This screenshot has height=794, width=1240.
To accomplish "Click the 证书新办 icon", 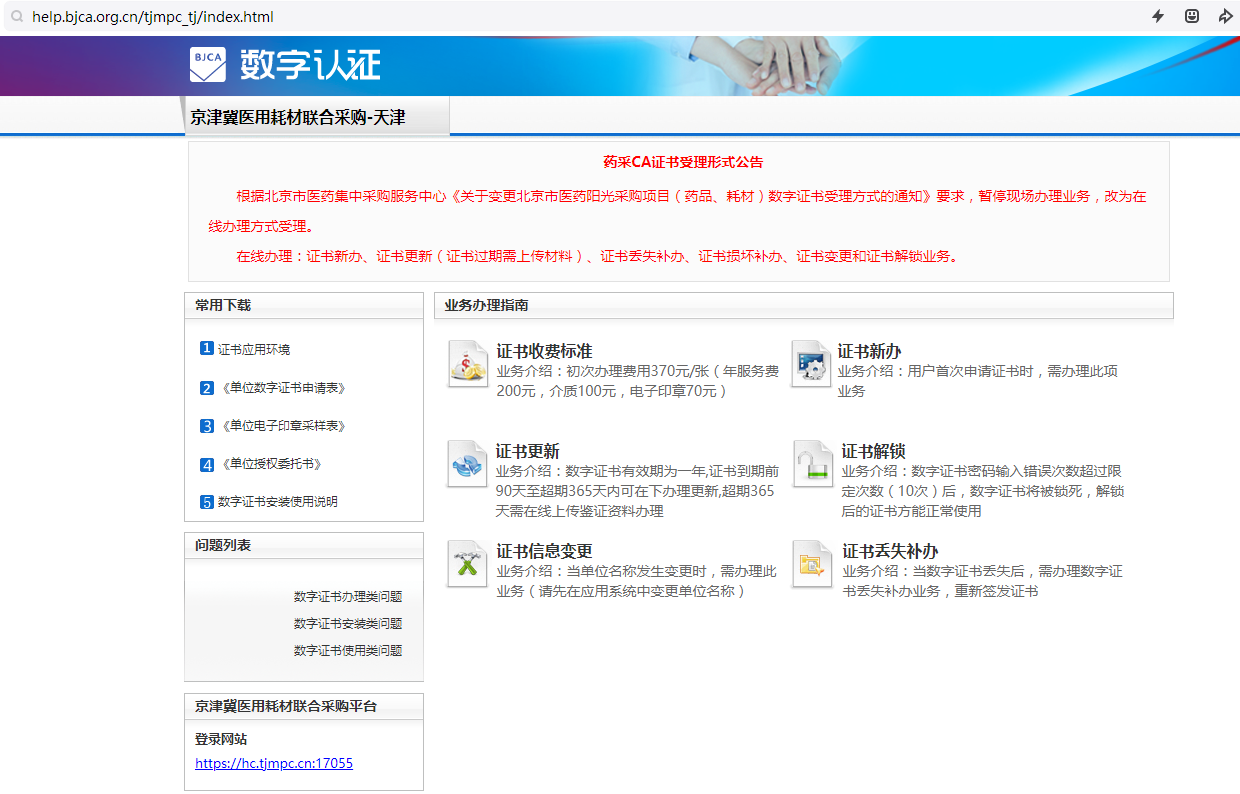I will coord(810,364).
